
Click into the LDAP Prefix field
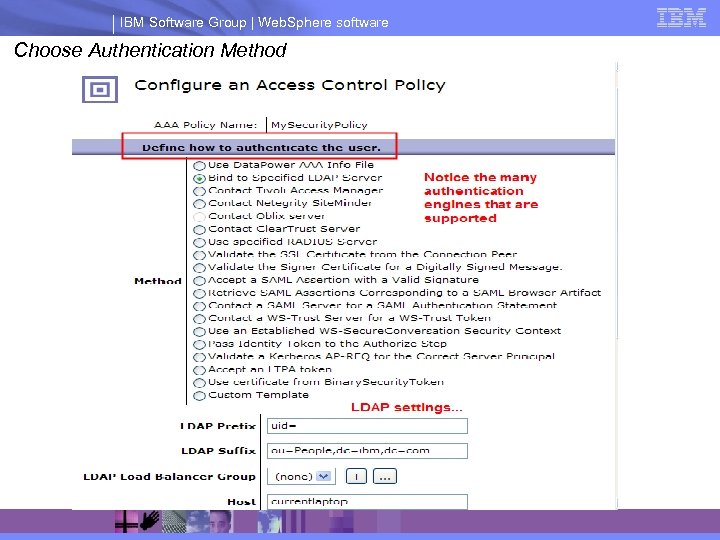(x=367, y=426)
